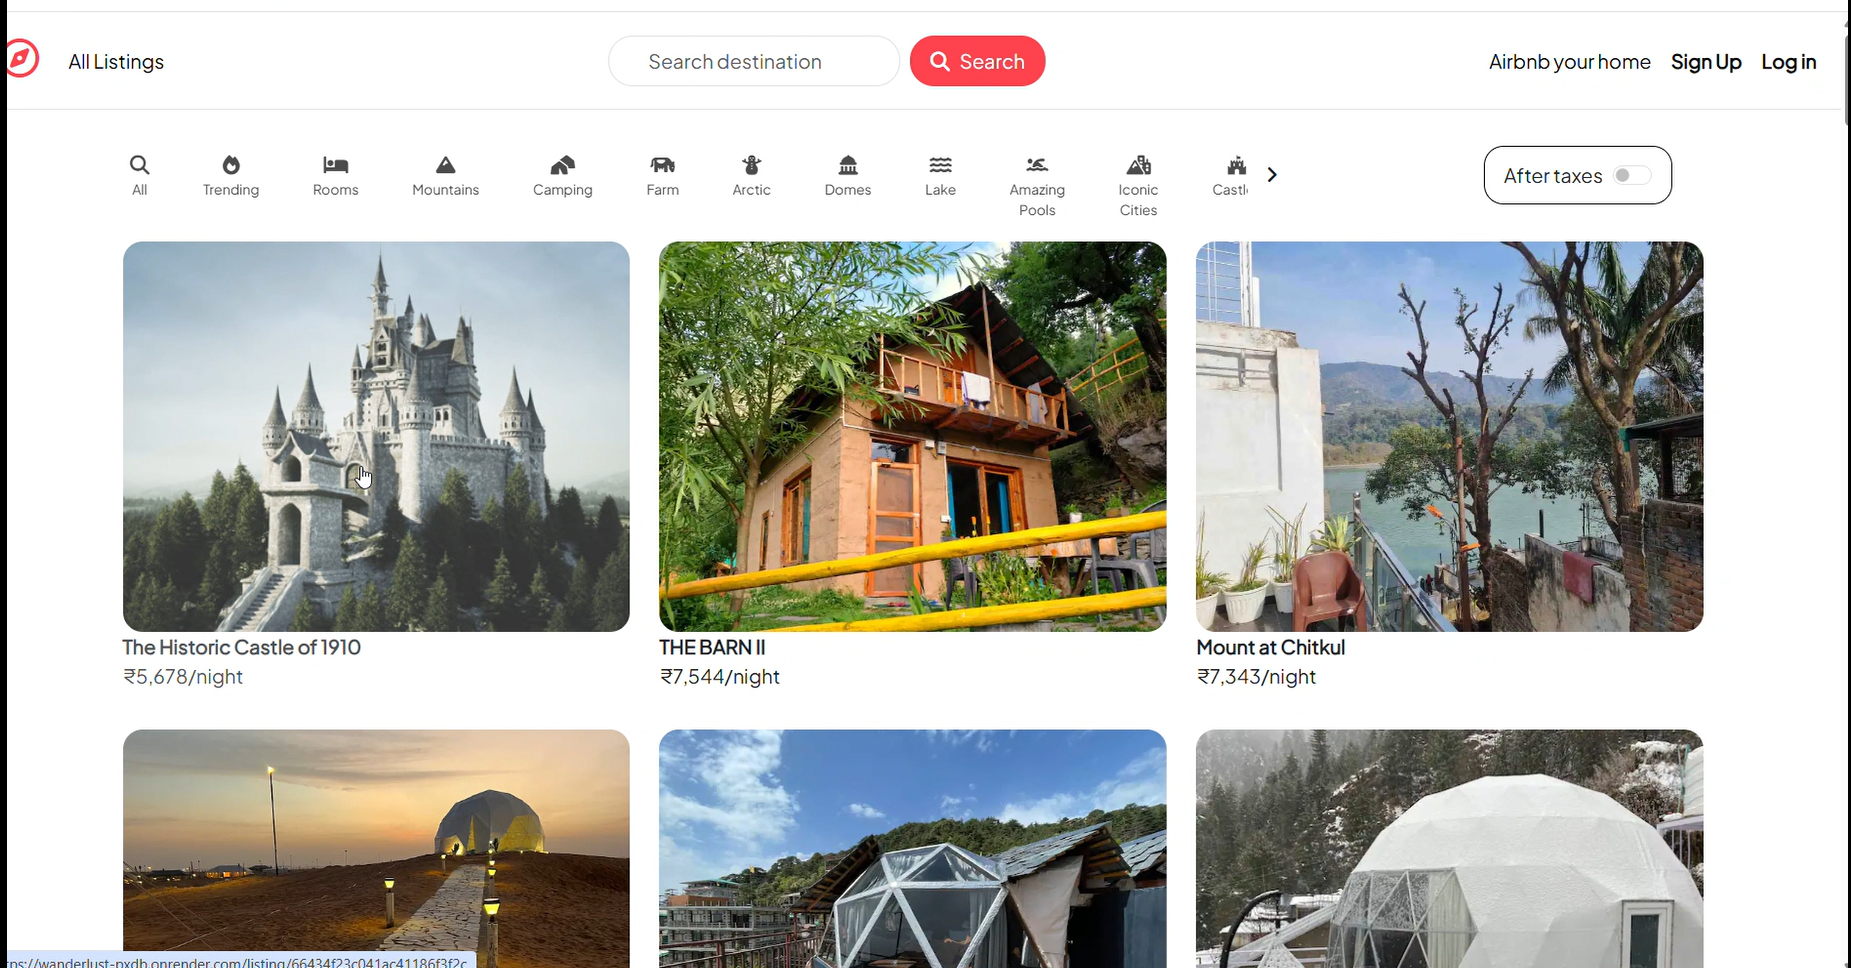Select the Rooms bed filter icon
Image resolution: width=1851 pixels, height=968 pixels.
[336, 165]
